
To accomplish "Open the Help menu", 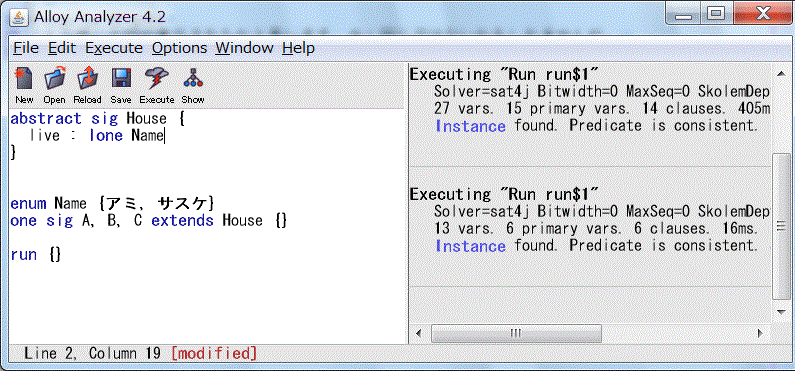I will tap(299, 48).
